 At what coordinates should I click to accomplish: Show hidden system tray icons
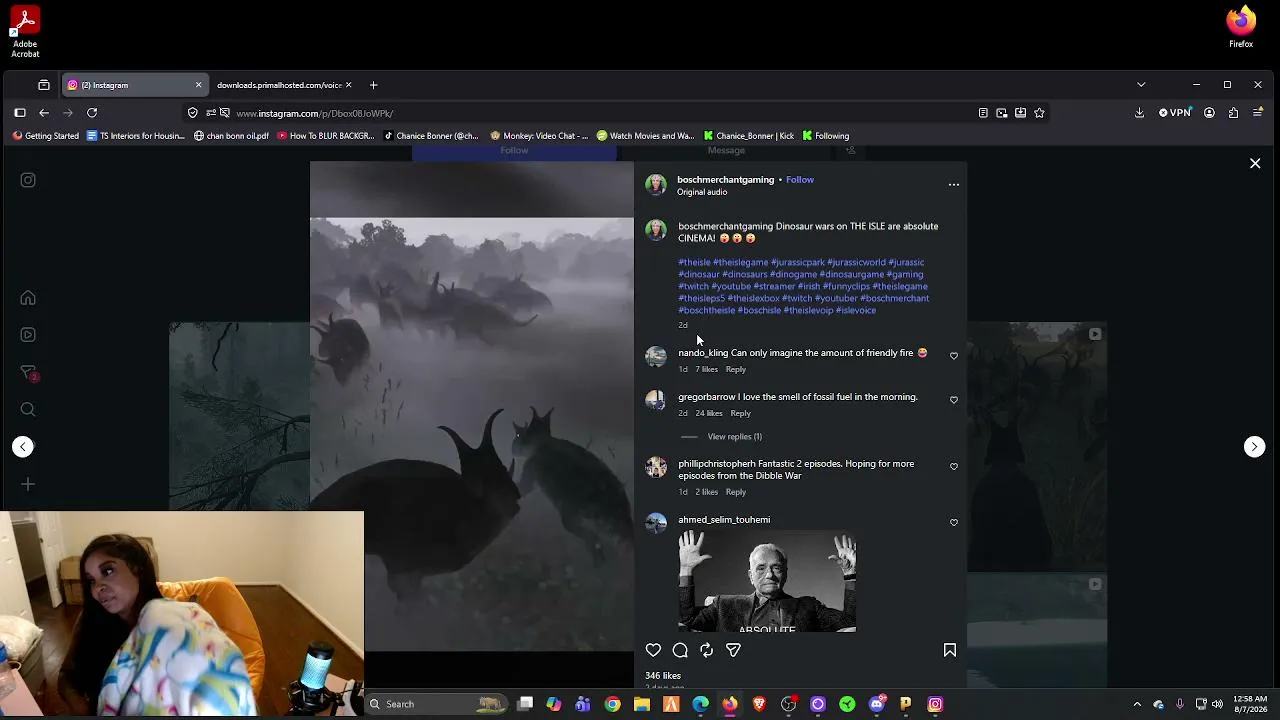click(1137, 704)
